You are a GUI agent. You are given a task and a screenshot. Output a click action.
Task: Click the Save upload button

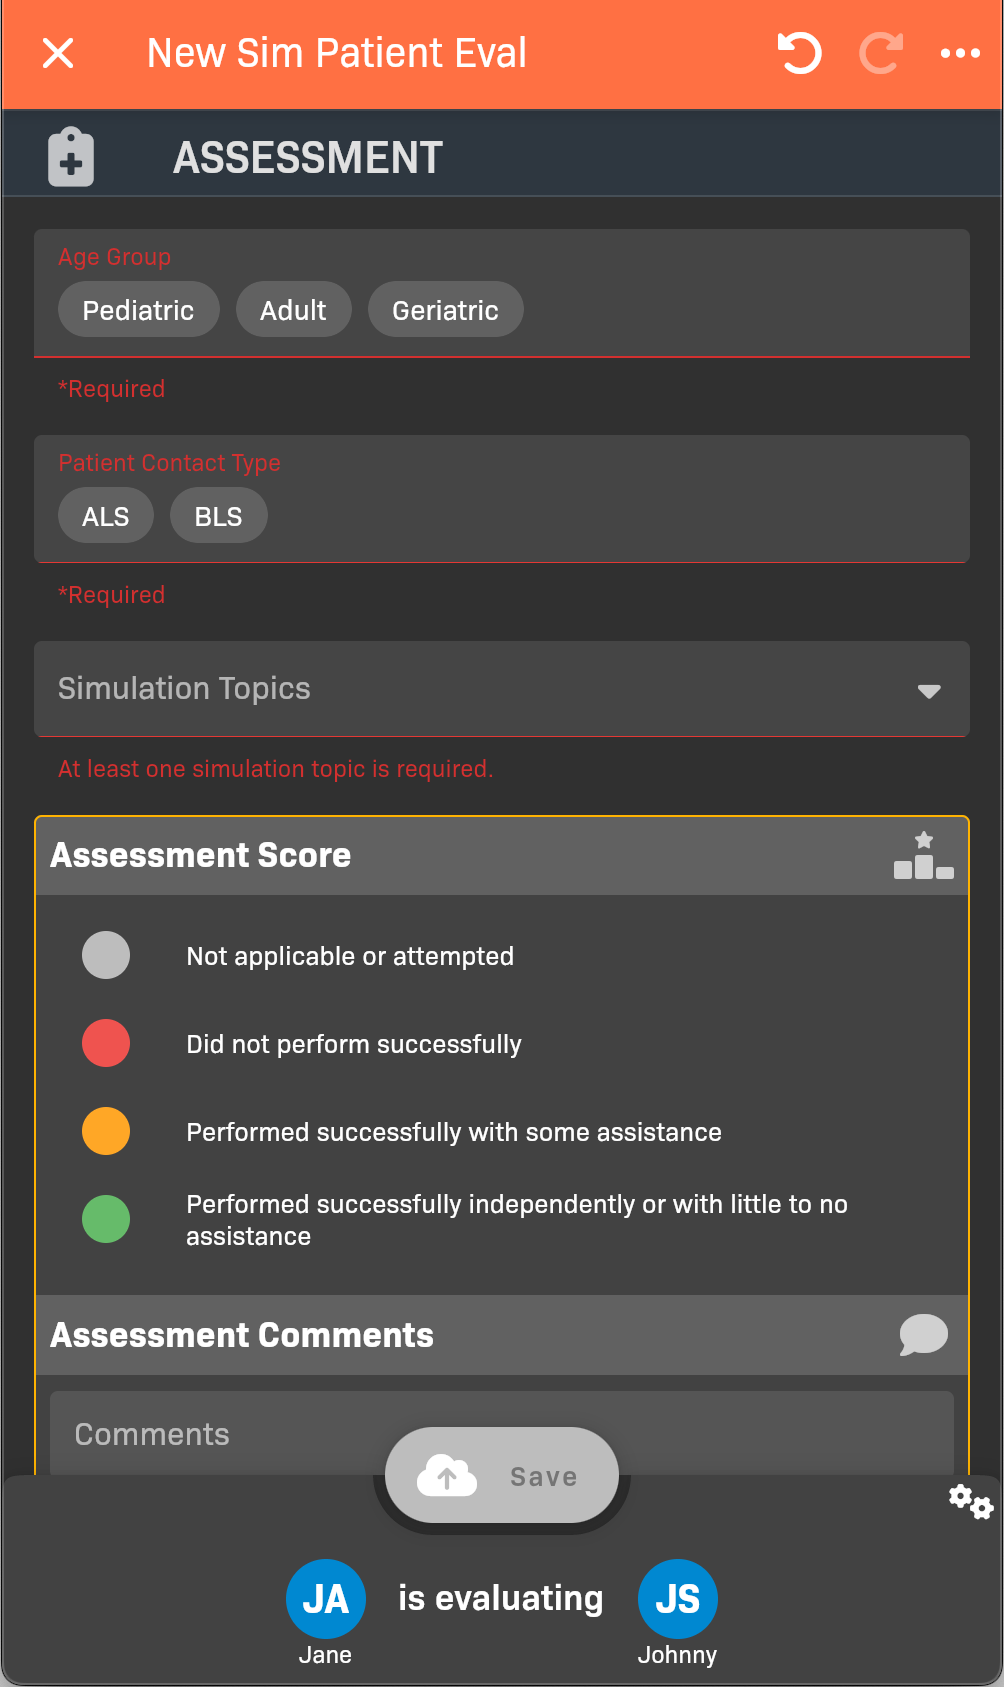(x=502, y=1476)
